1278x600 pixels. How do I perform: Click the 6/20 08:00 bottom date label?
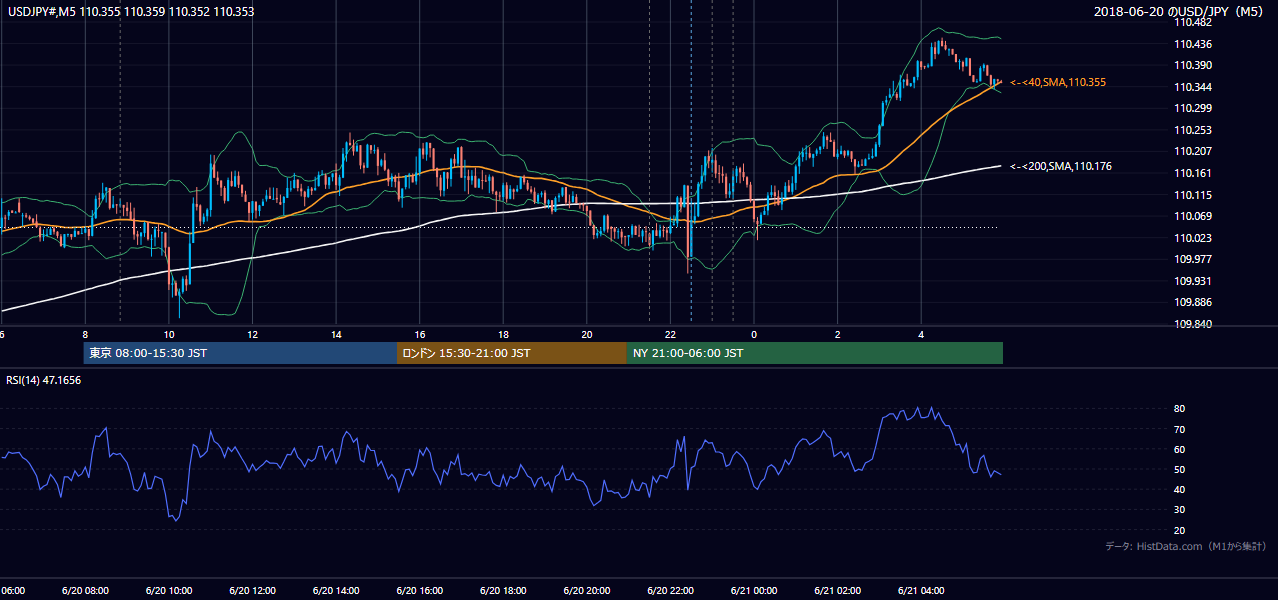click(85, 591)
